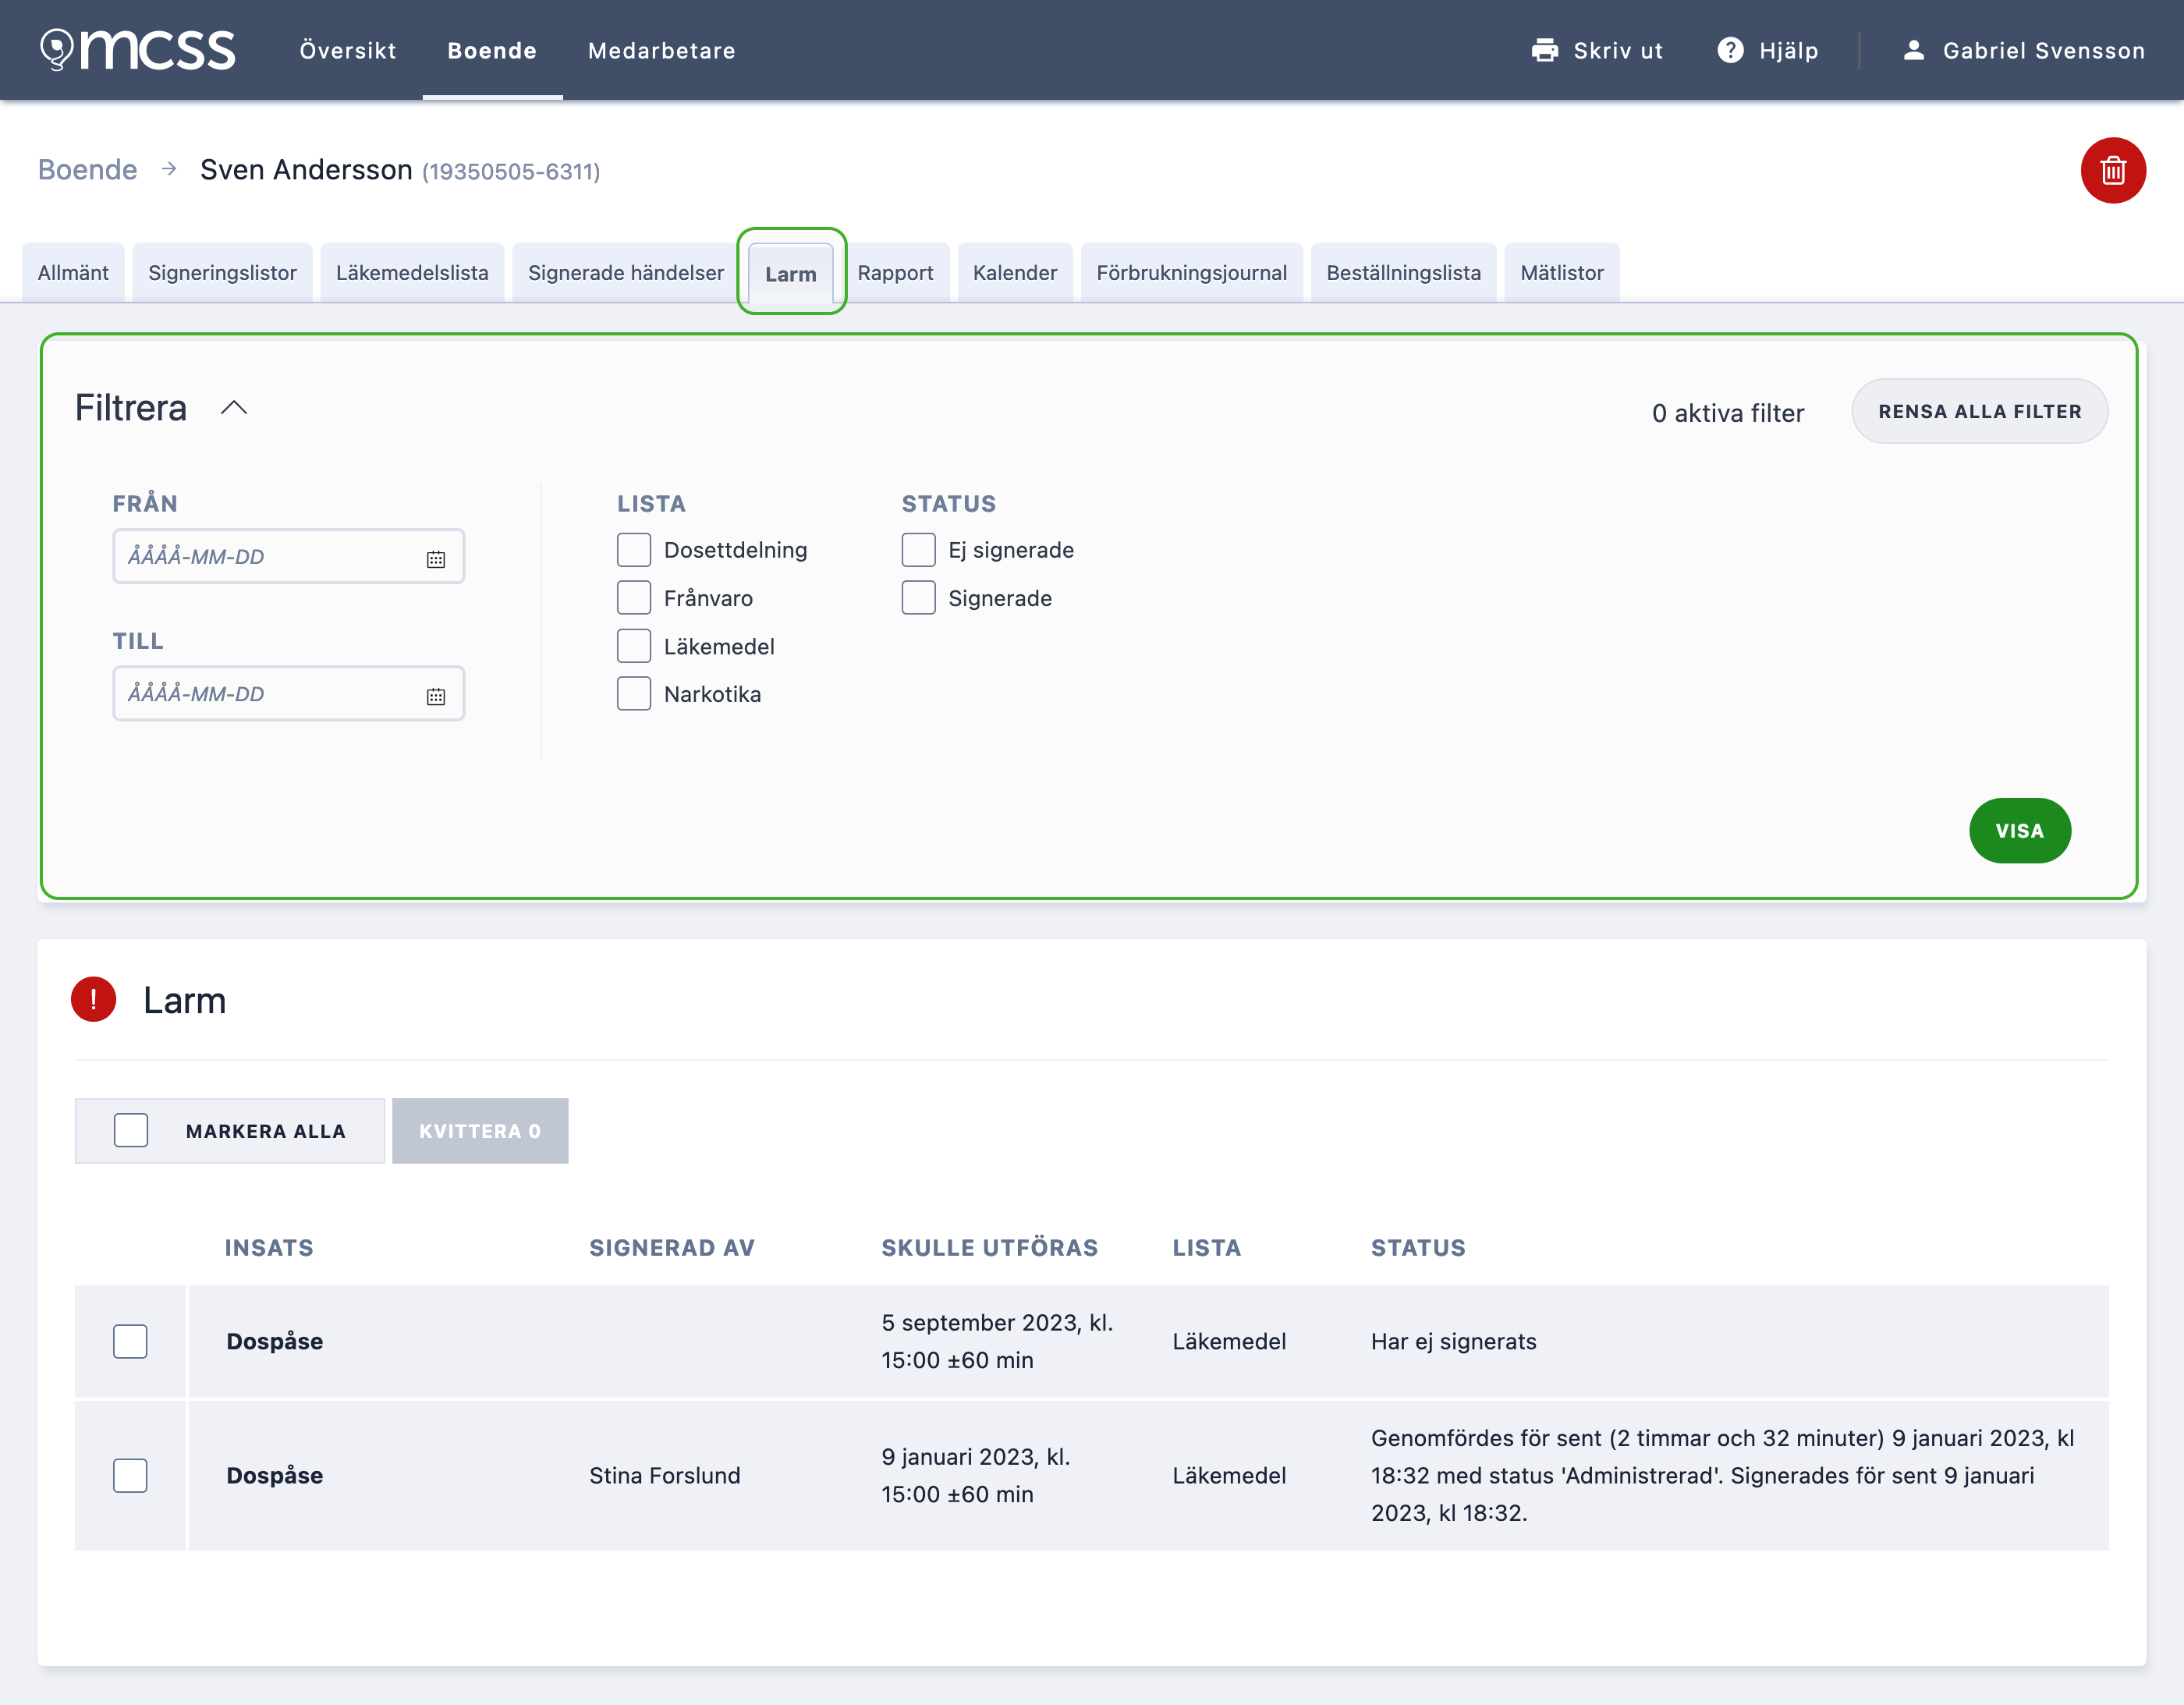Viewport: 2184px width, 1705px height.
Task: Collapse the Filtrera panel chevron
Action: coord(234,407)
